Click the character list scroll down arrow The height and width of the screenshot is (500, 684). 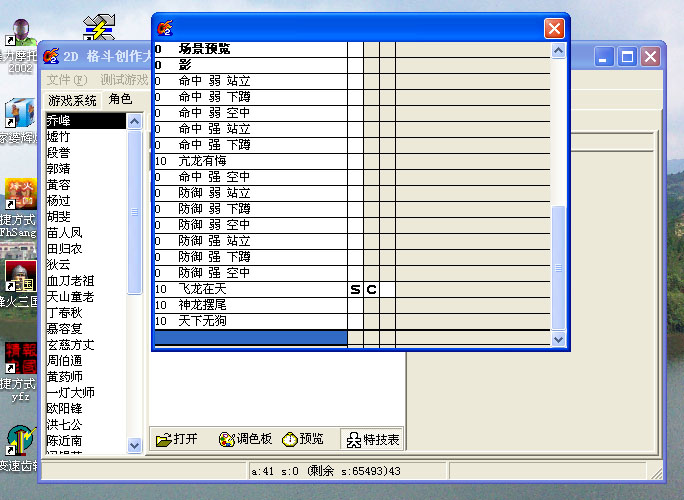tap(134, 445)
